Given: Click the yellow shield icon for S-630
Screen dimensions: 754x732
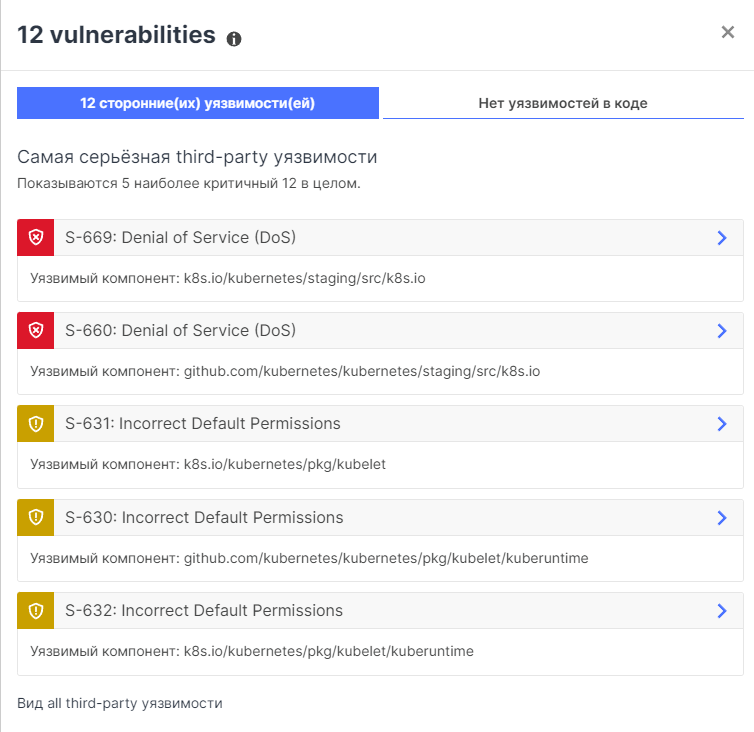Looking at the screenshot, I should tap(36, 518).
